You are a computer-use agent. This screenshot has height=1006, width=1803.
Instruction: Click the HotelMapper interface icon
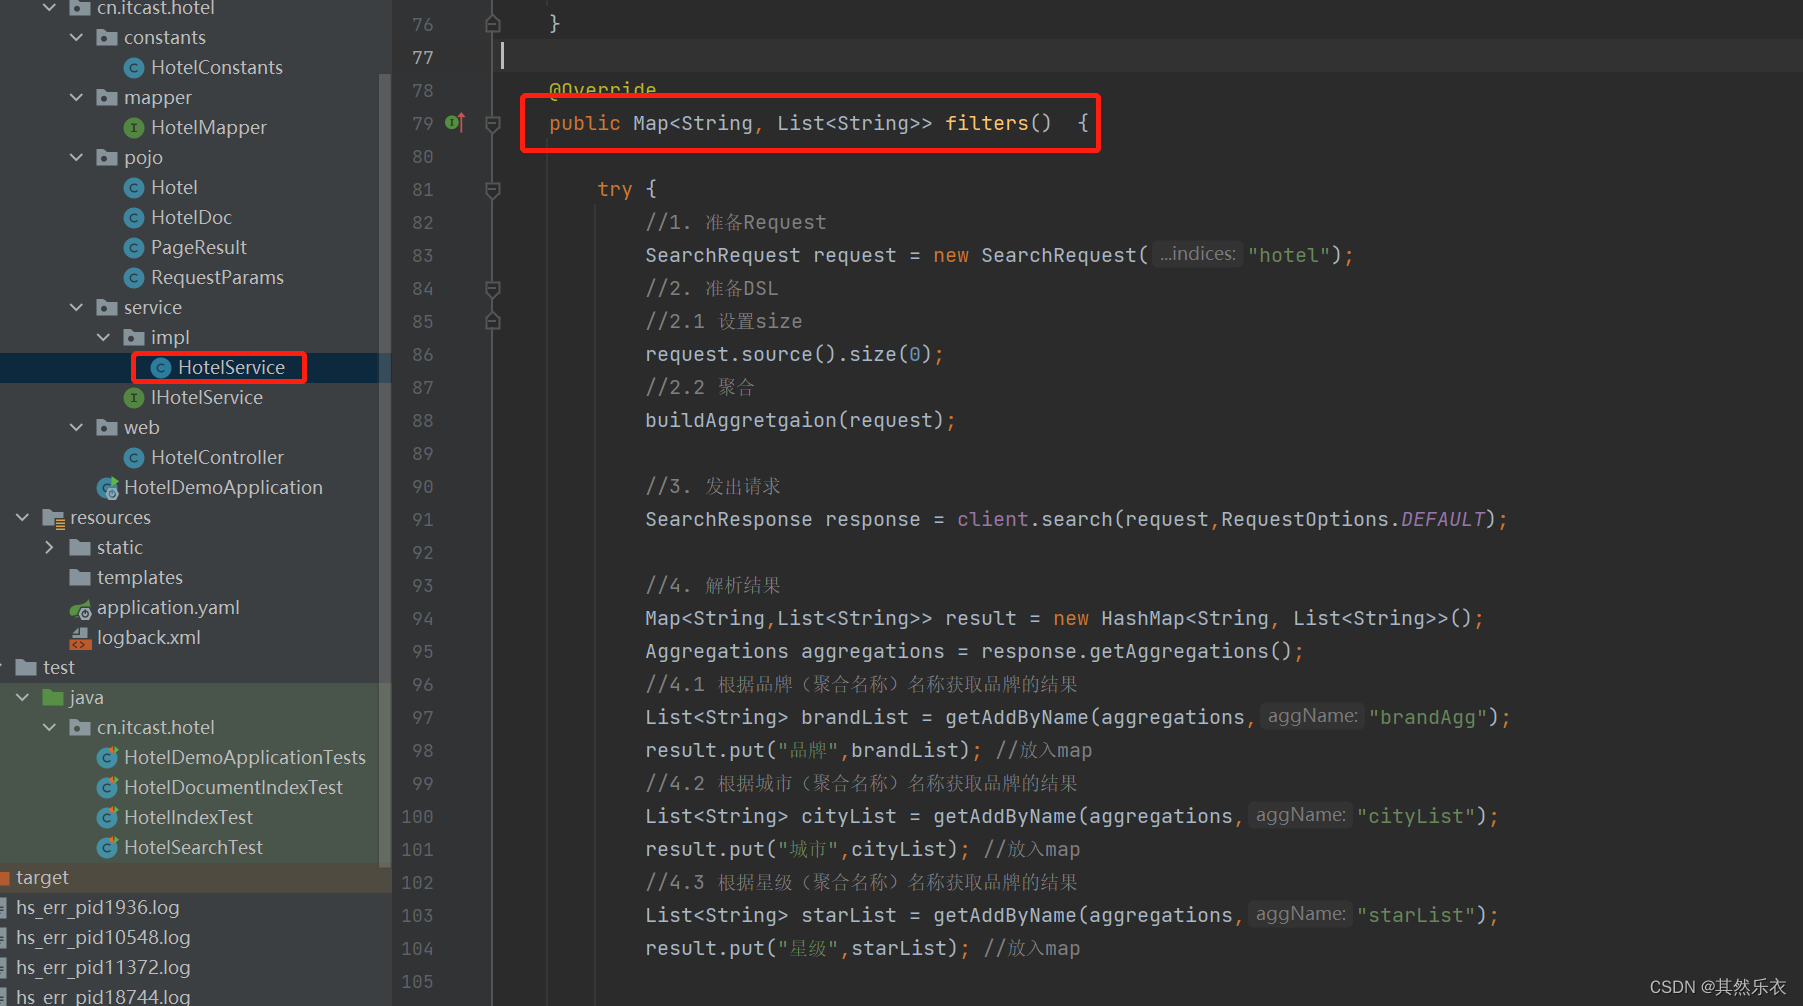tap(135, 127)
